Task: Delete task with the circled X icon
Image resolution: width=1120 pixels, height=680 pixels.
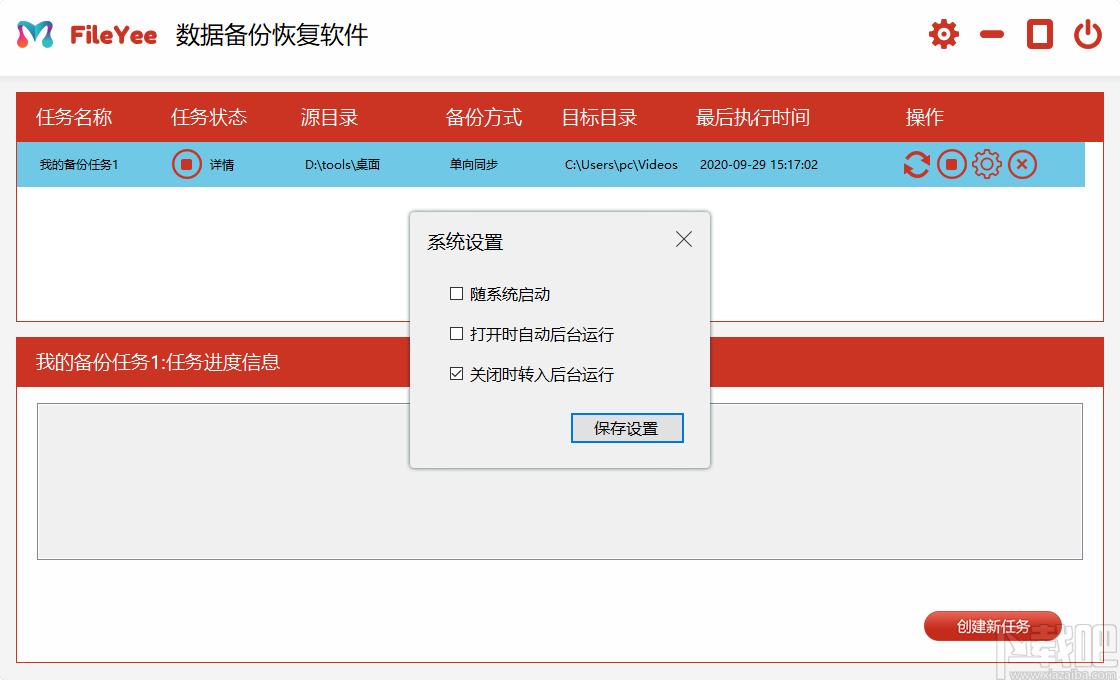Action: pos(1022,164)
